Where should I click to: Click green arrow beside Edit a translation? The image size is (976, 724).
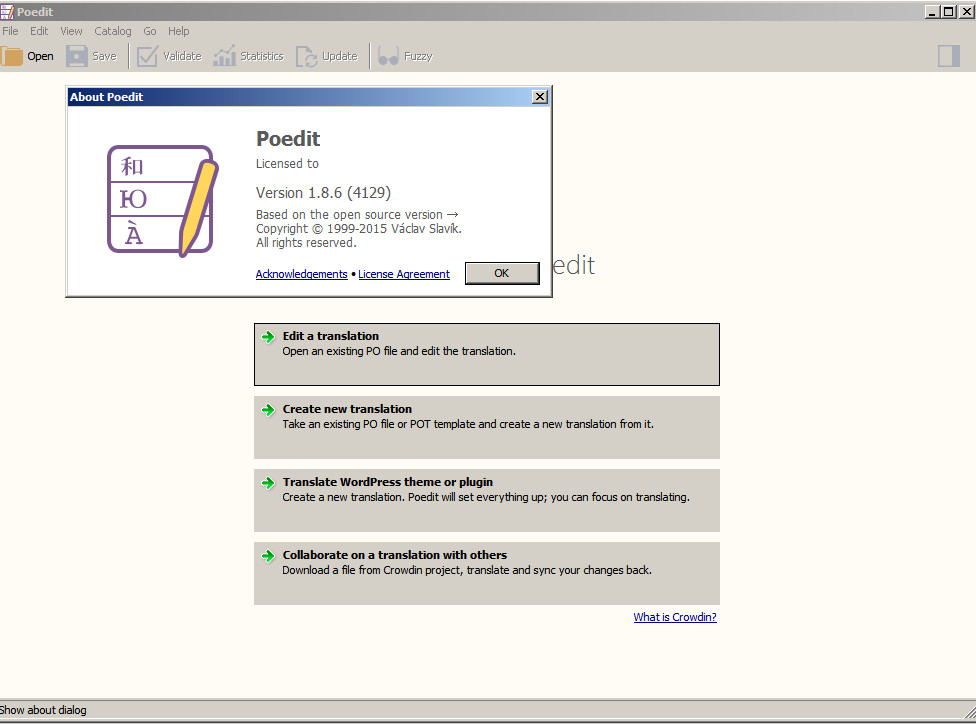(266, 336)
